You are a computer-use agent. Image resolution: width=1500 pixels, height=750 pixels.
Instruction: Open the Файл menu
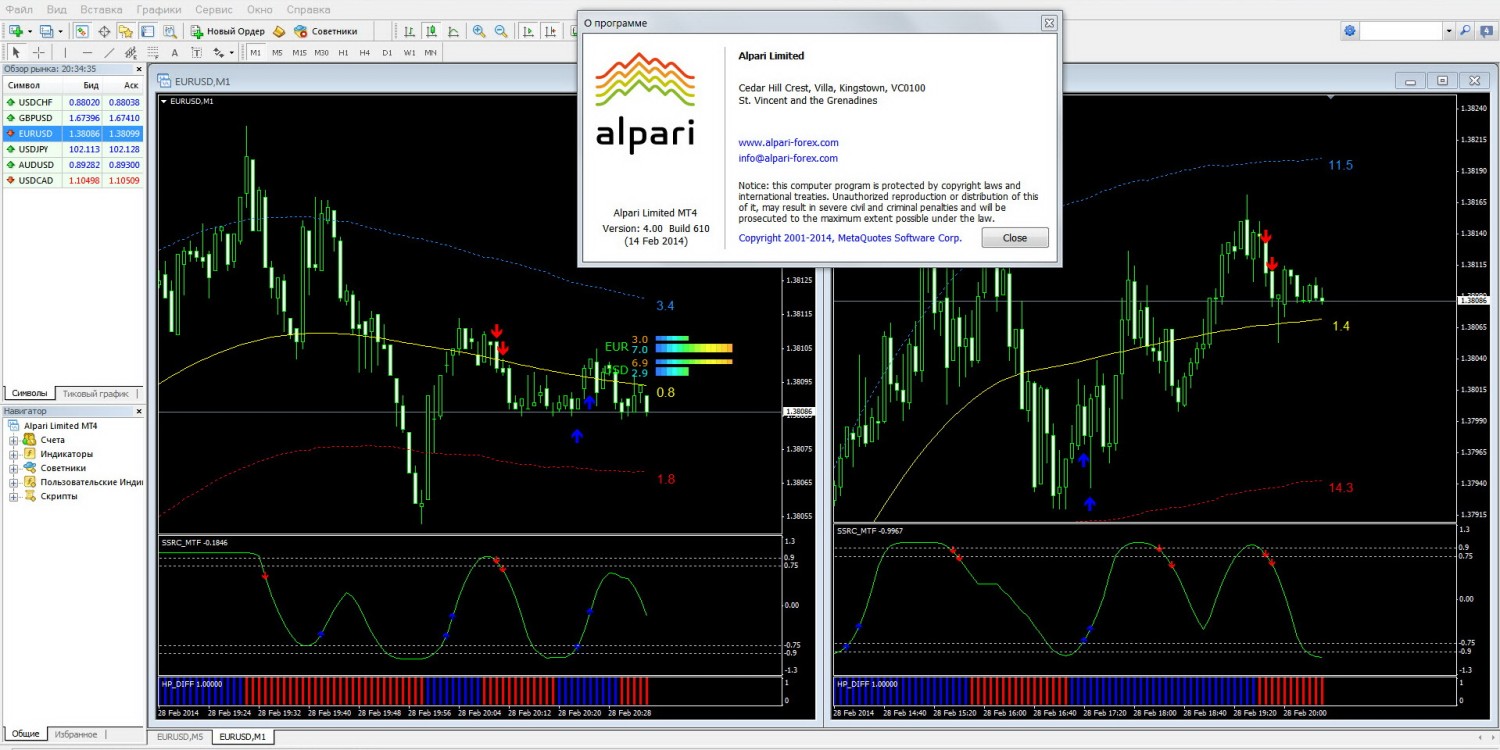(19, 9)
